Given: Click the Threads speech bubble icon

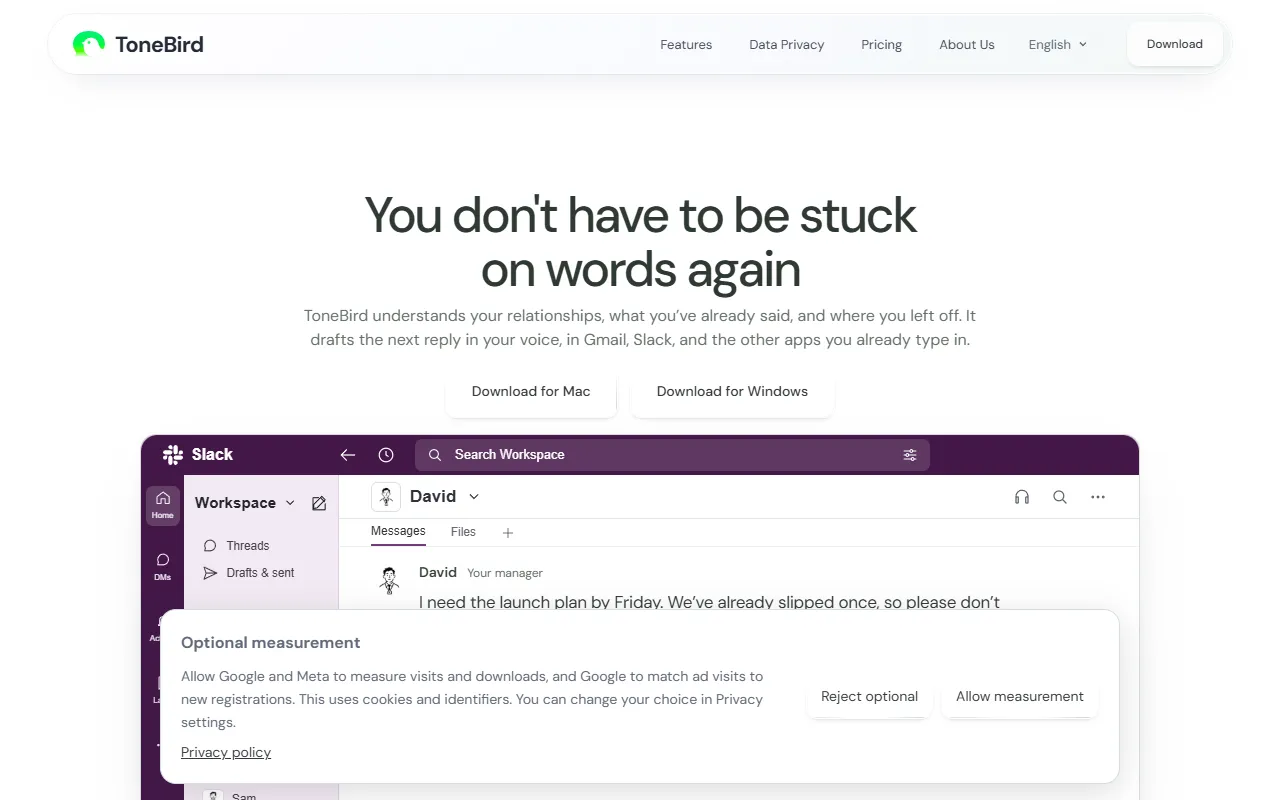Looking at the screenshot, I should click(x=210, y=546).
